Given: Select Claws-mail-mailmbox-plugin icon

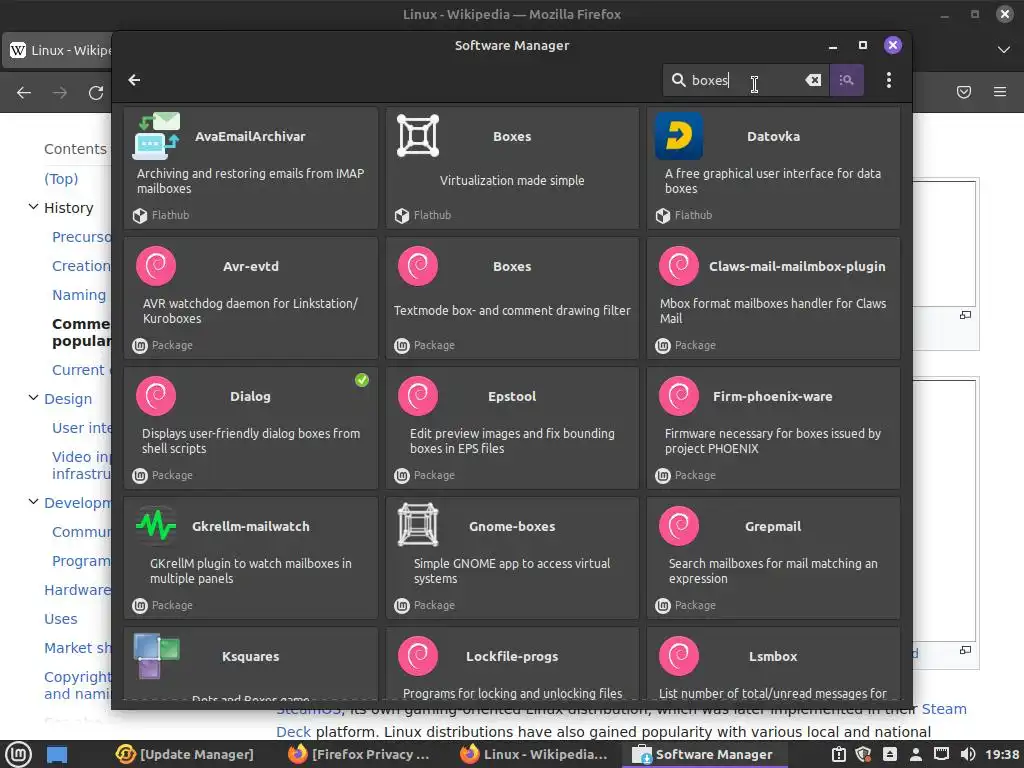Looking at the screenshot, I should click(679, 266).
